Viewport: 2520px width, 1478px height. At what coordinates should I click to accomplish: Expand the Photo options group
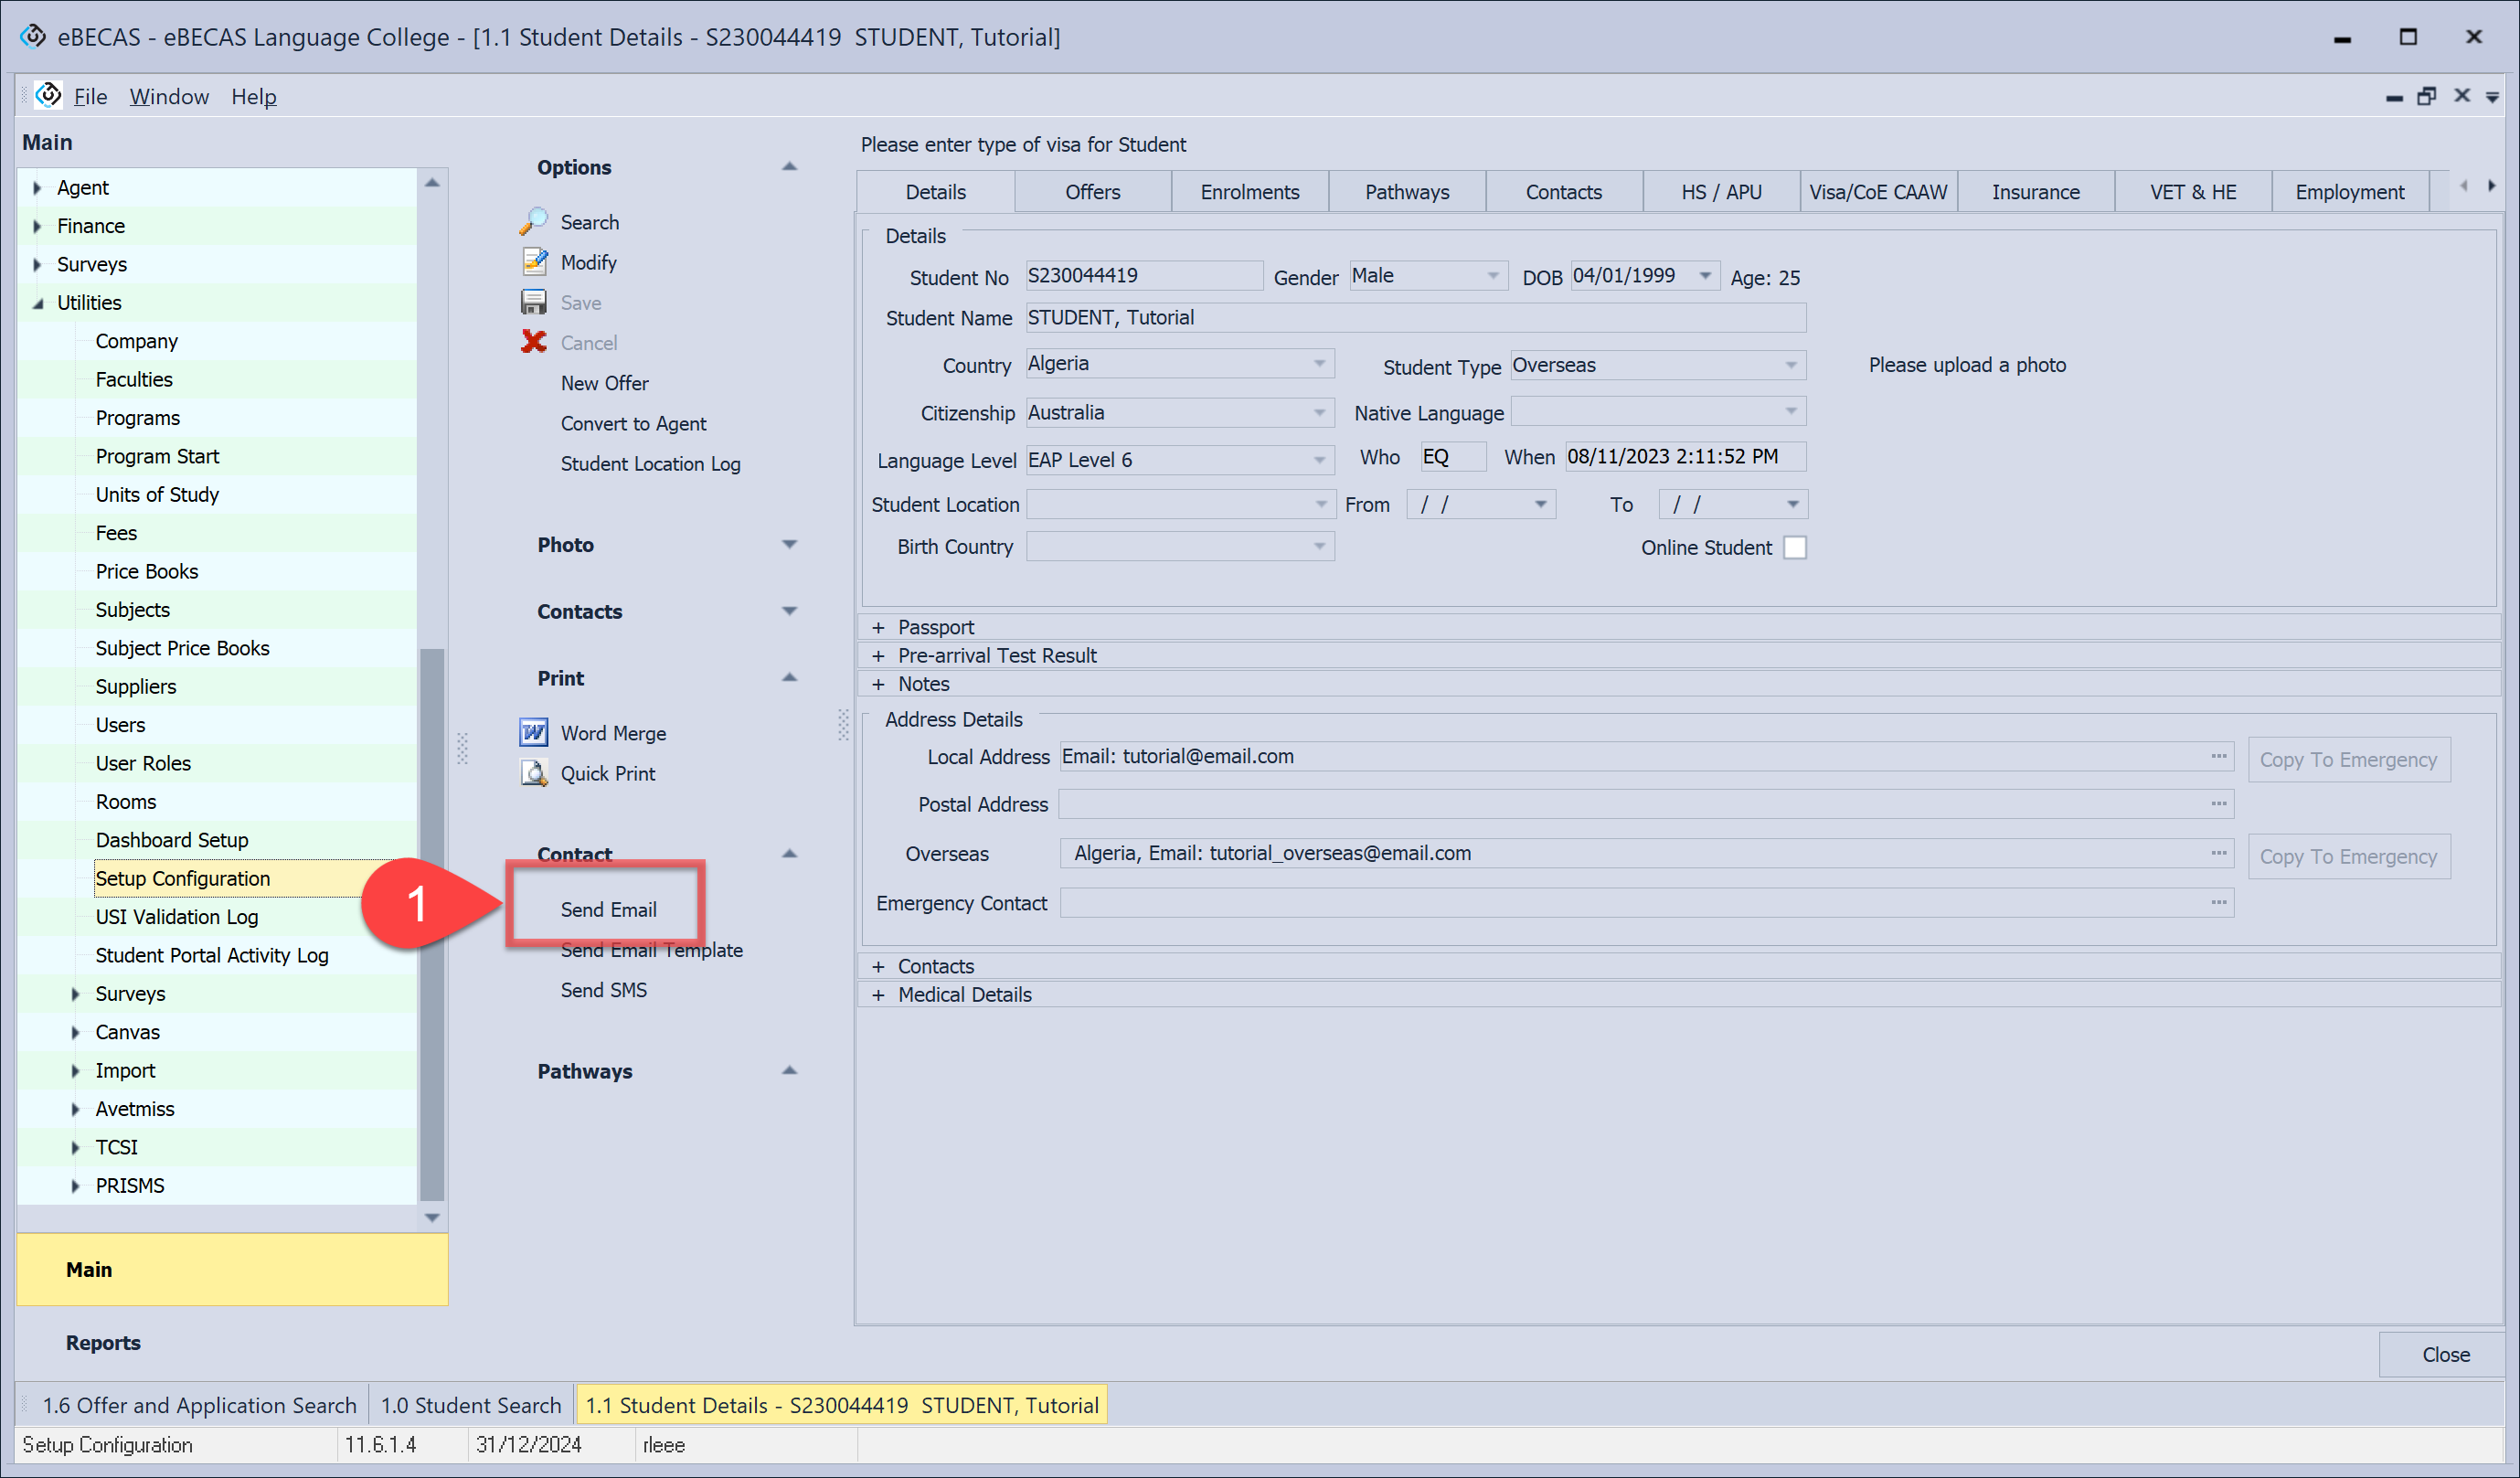click(789, 545)
